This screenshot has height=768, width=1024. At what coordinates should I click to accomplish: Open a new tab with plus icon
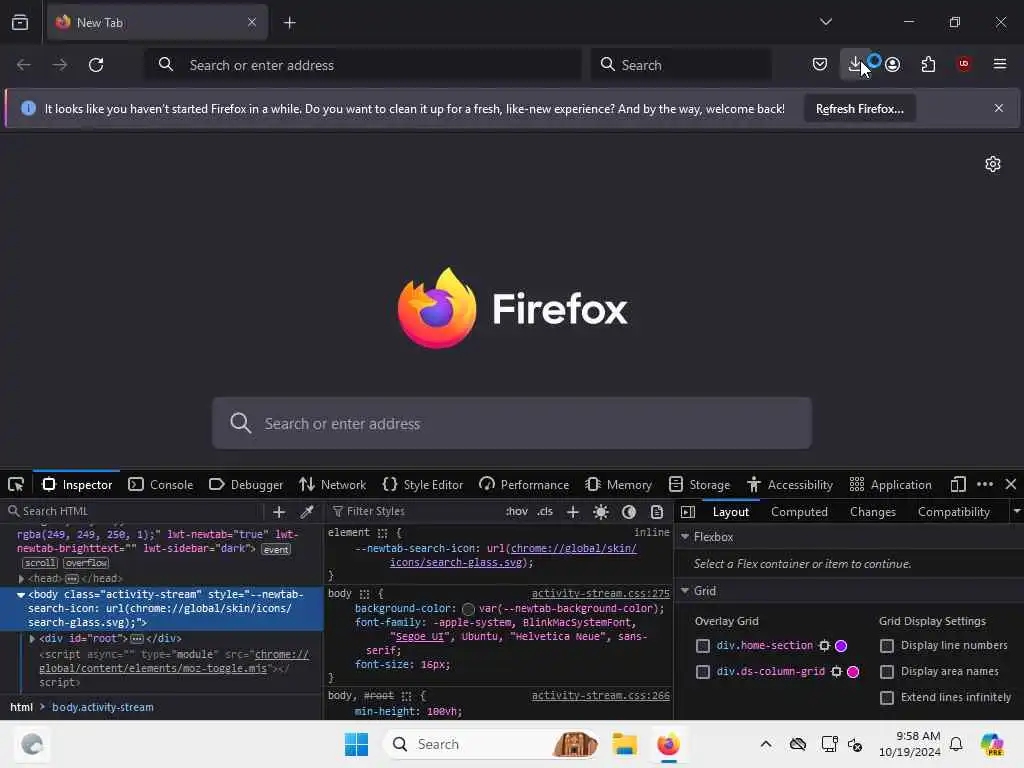pyautogui.click(x=289, y=23)
